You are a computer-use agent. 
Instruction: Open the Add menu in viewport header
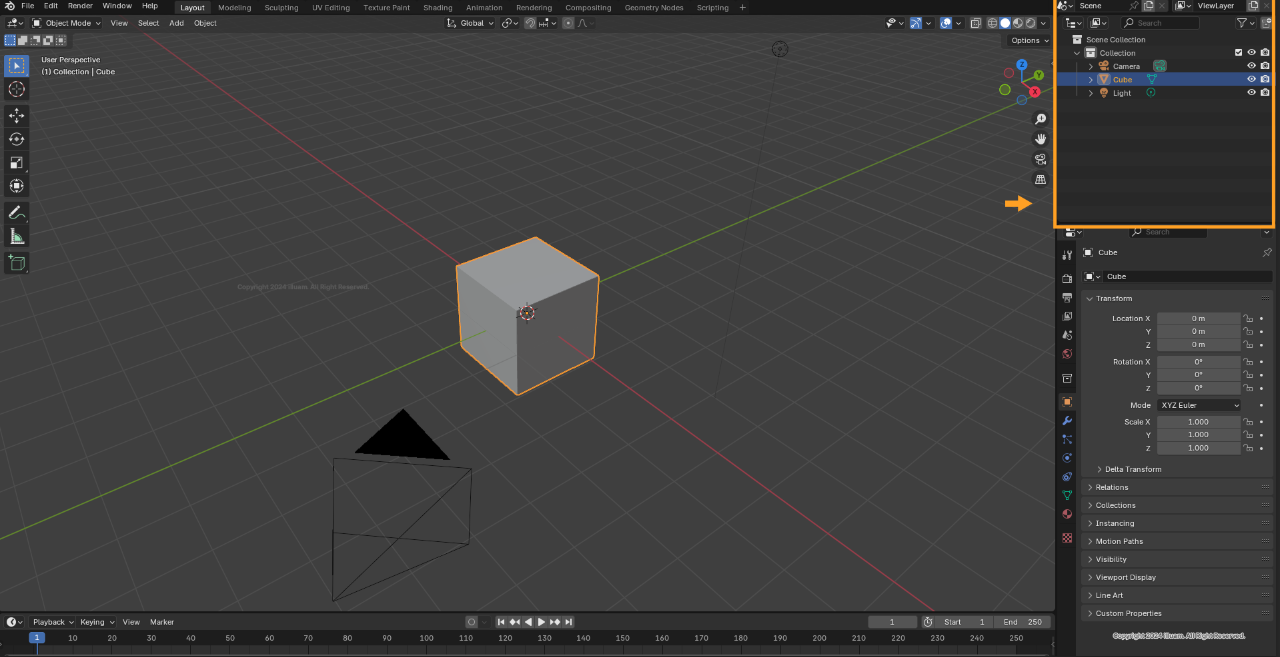click(x=176, y=23)
